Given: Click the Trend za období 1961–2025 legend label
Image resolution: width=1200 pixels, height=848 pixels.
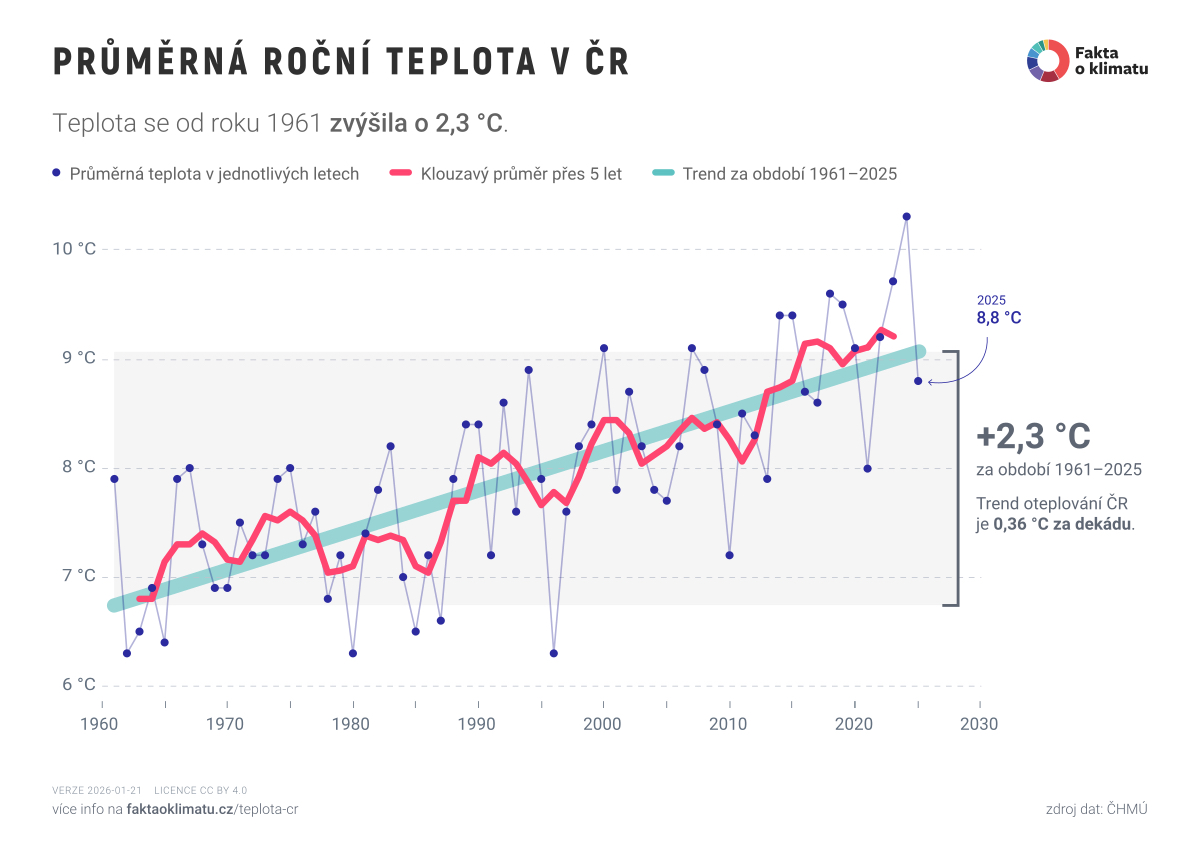Looking at the screenshot, I should (x=790, y=174).
